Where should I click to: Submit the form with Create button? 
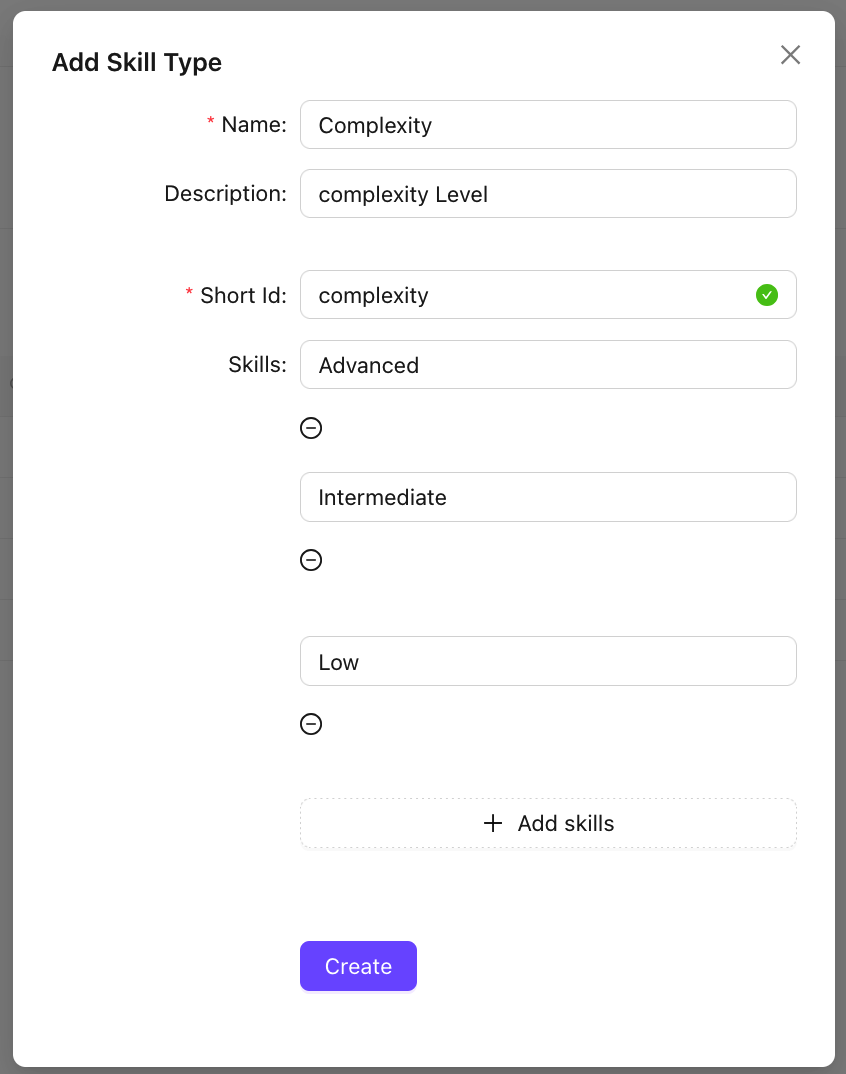(358, 966)
